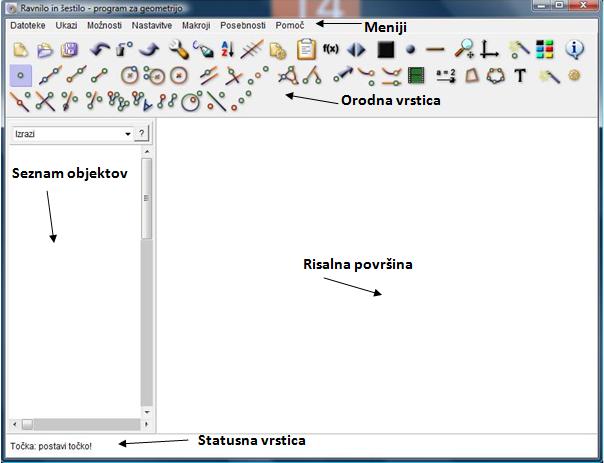Open the Datoteke menu

pyautogui.click(x=27, y=24)
